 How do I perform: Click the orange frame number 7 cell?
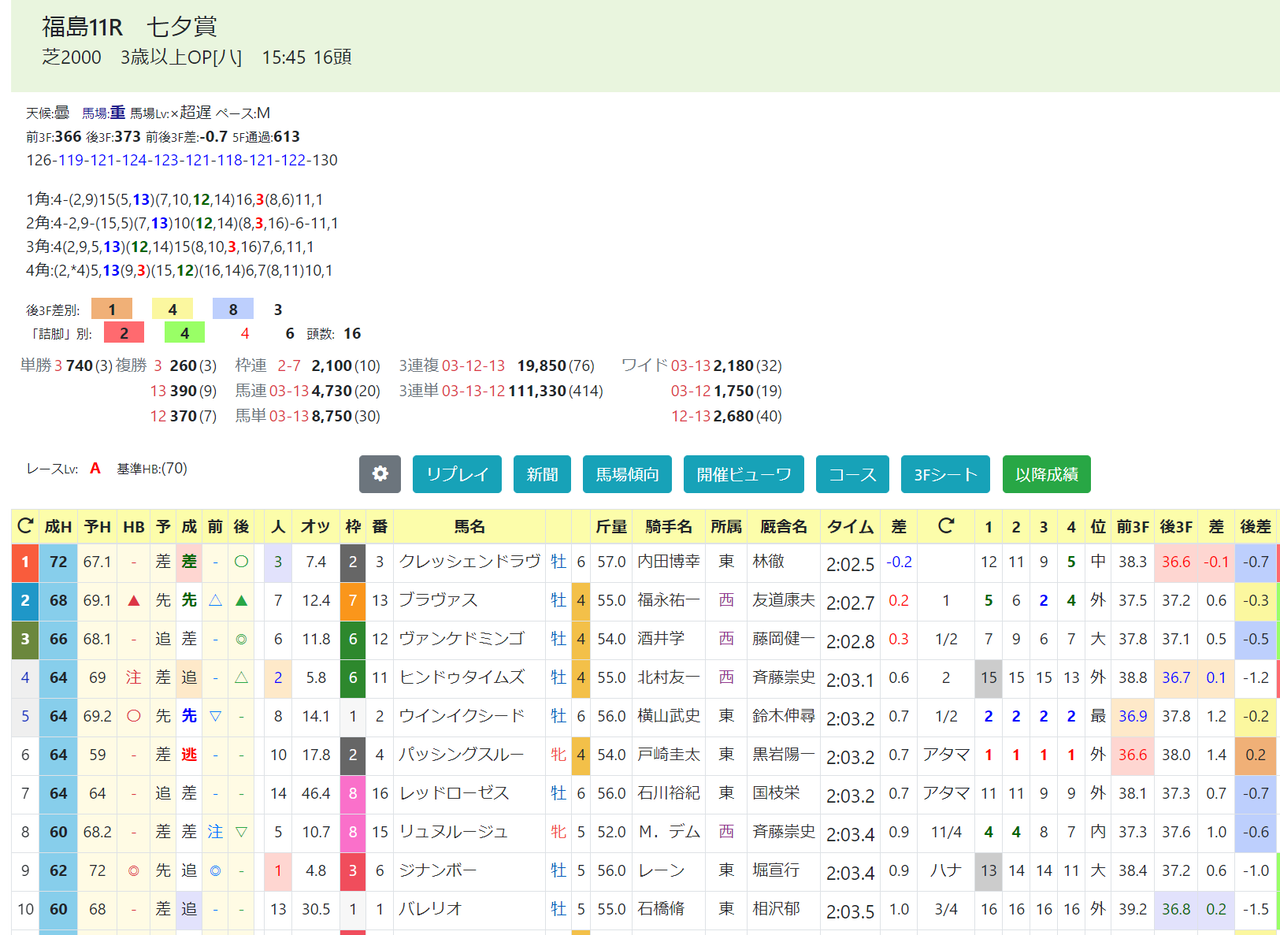pyautogui.click(x=353, y=600)
